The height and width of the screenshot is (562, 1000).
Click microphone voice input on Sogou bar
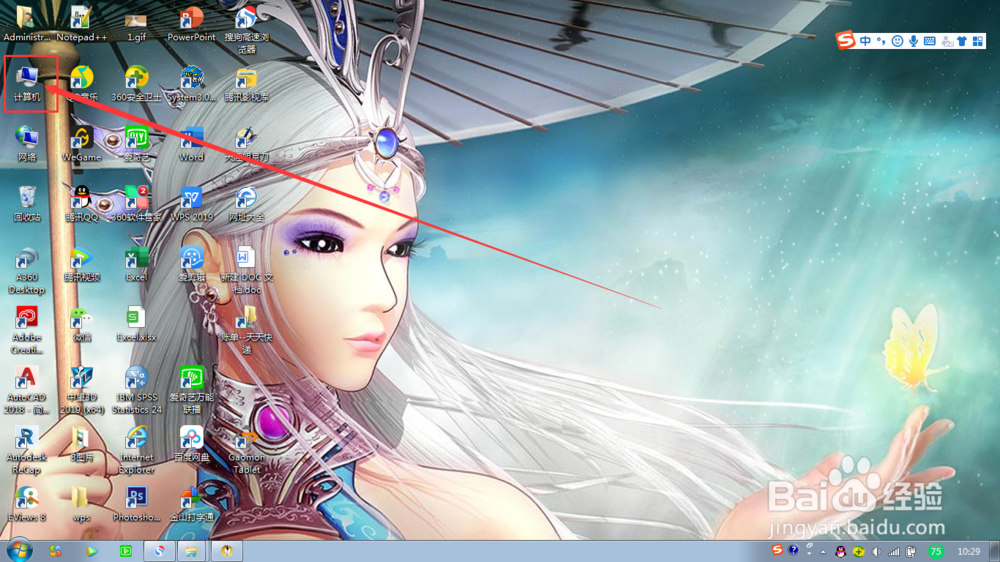coord(913,41)
